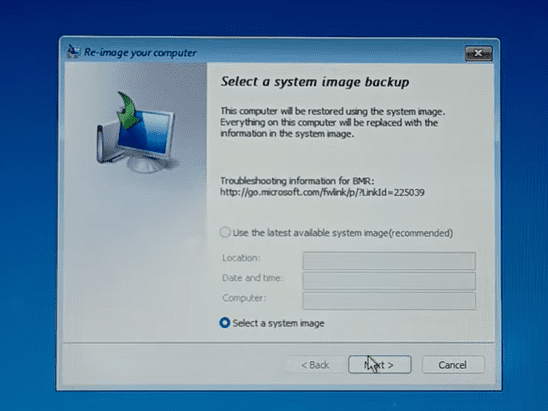The height and width of the screenshot is (411, 548).
Task: Click the 'Date and time:' label
Action: (253, 278)
